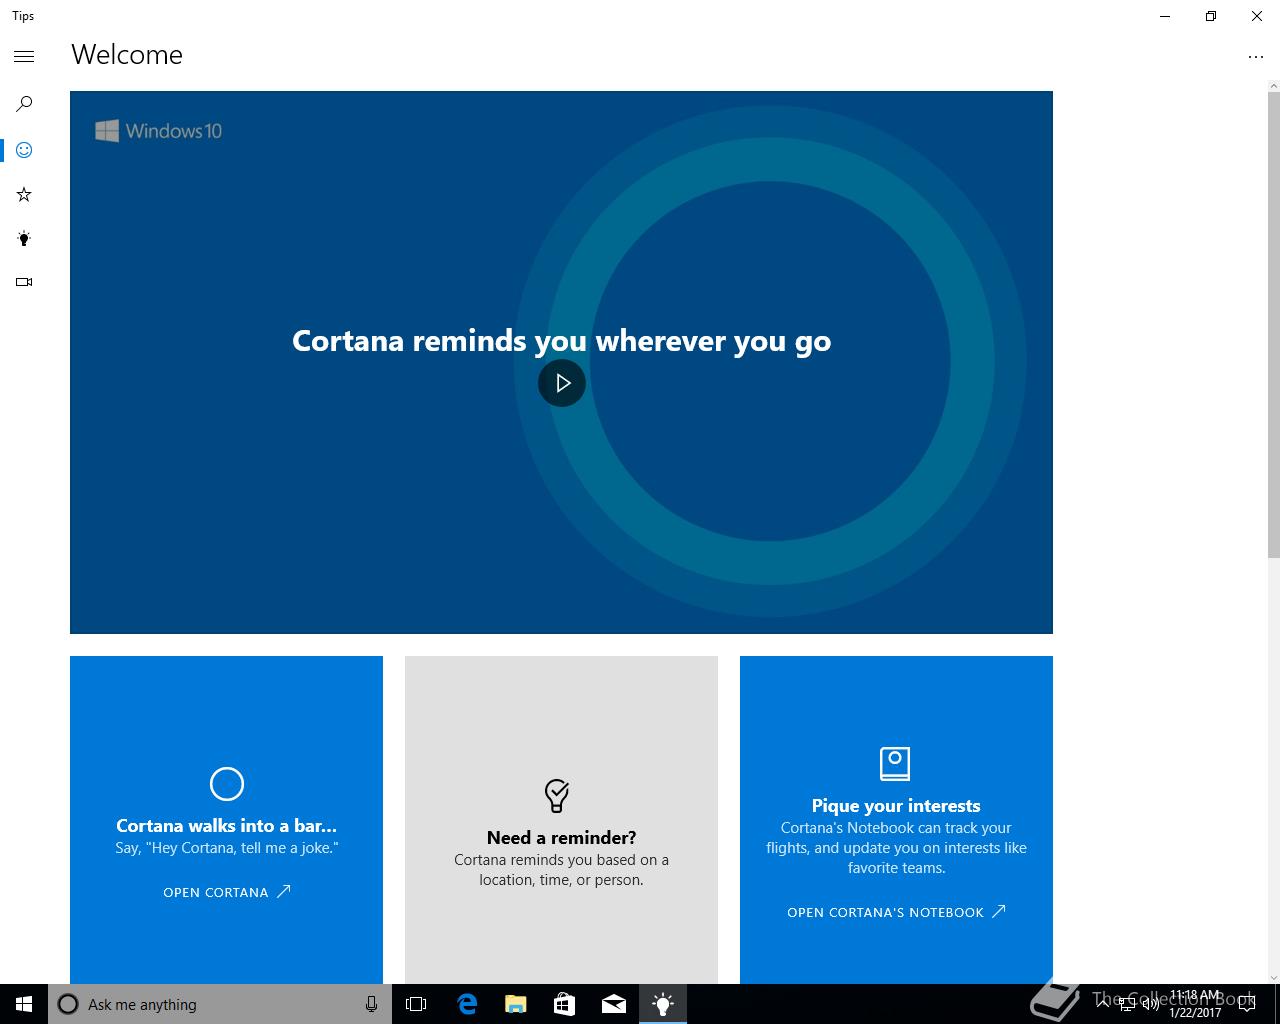Click the Cortana circle in taskbar search
1280x1024 pixels.
(x=68, y=1004)
